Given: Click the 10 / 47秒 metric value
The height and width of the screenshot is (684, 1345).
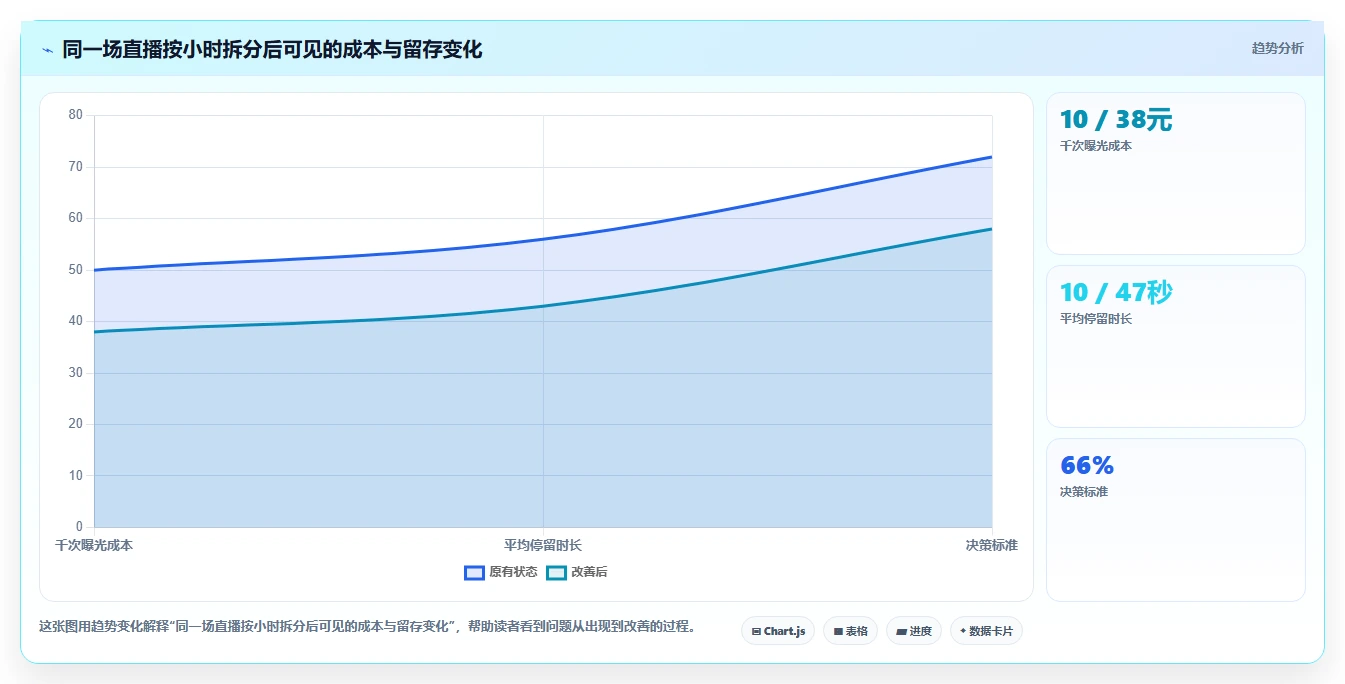Looking at the screenshot, I should (1116, 293).
